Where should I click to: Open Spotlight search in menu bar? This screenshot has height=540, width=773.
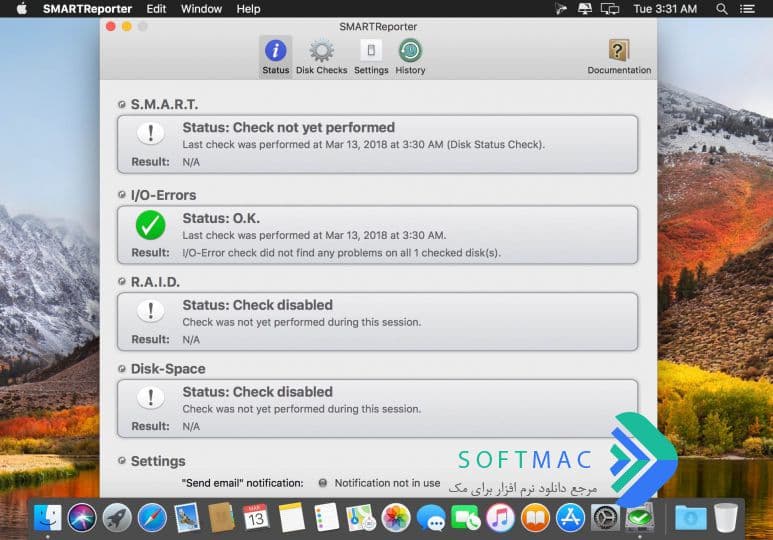[x=722, y=9]
